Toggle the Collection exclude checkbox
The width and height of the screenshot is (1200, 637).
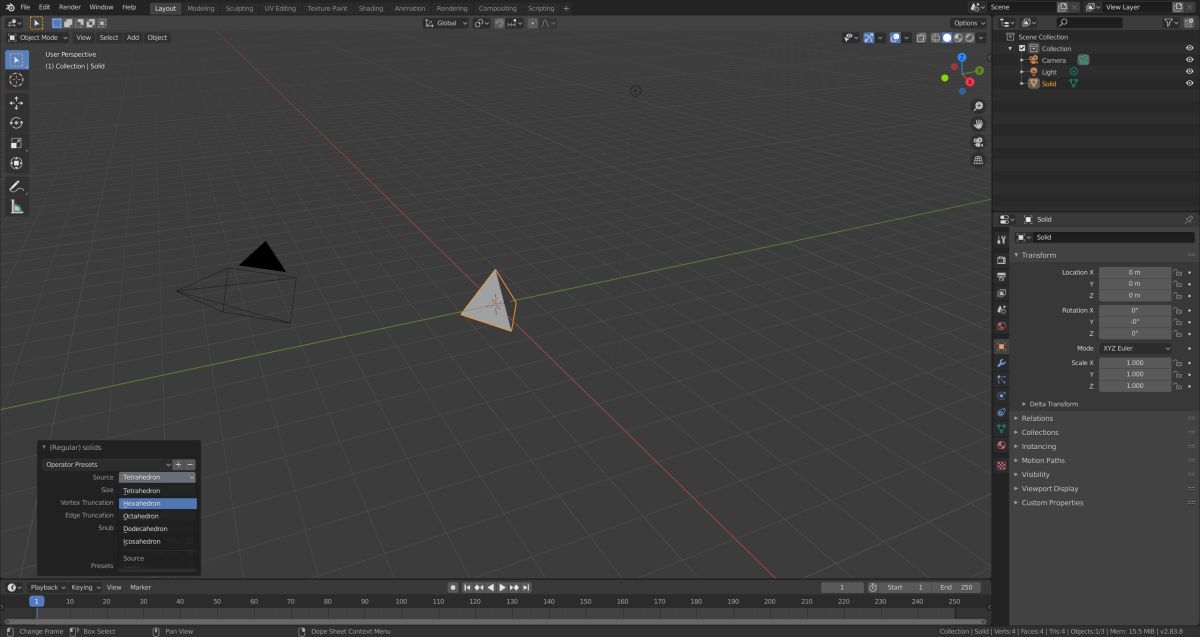[1022, 48]
